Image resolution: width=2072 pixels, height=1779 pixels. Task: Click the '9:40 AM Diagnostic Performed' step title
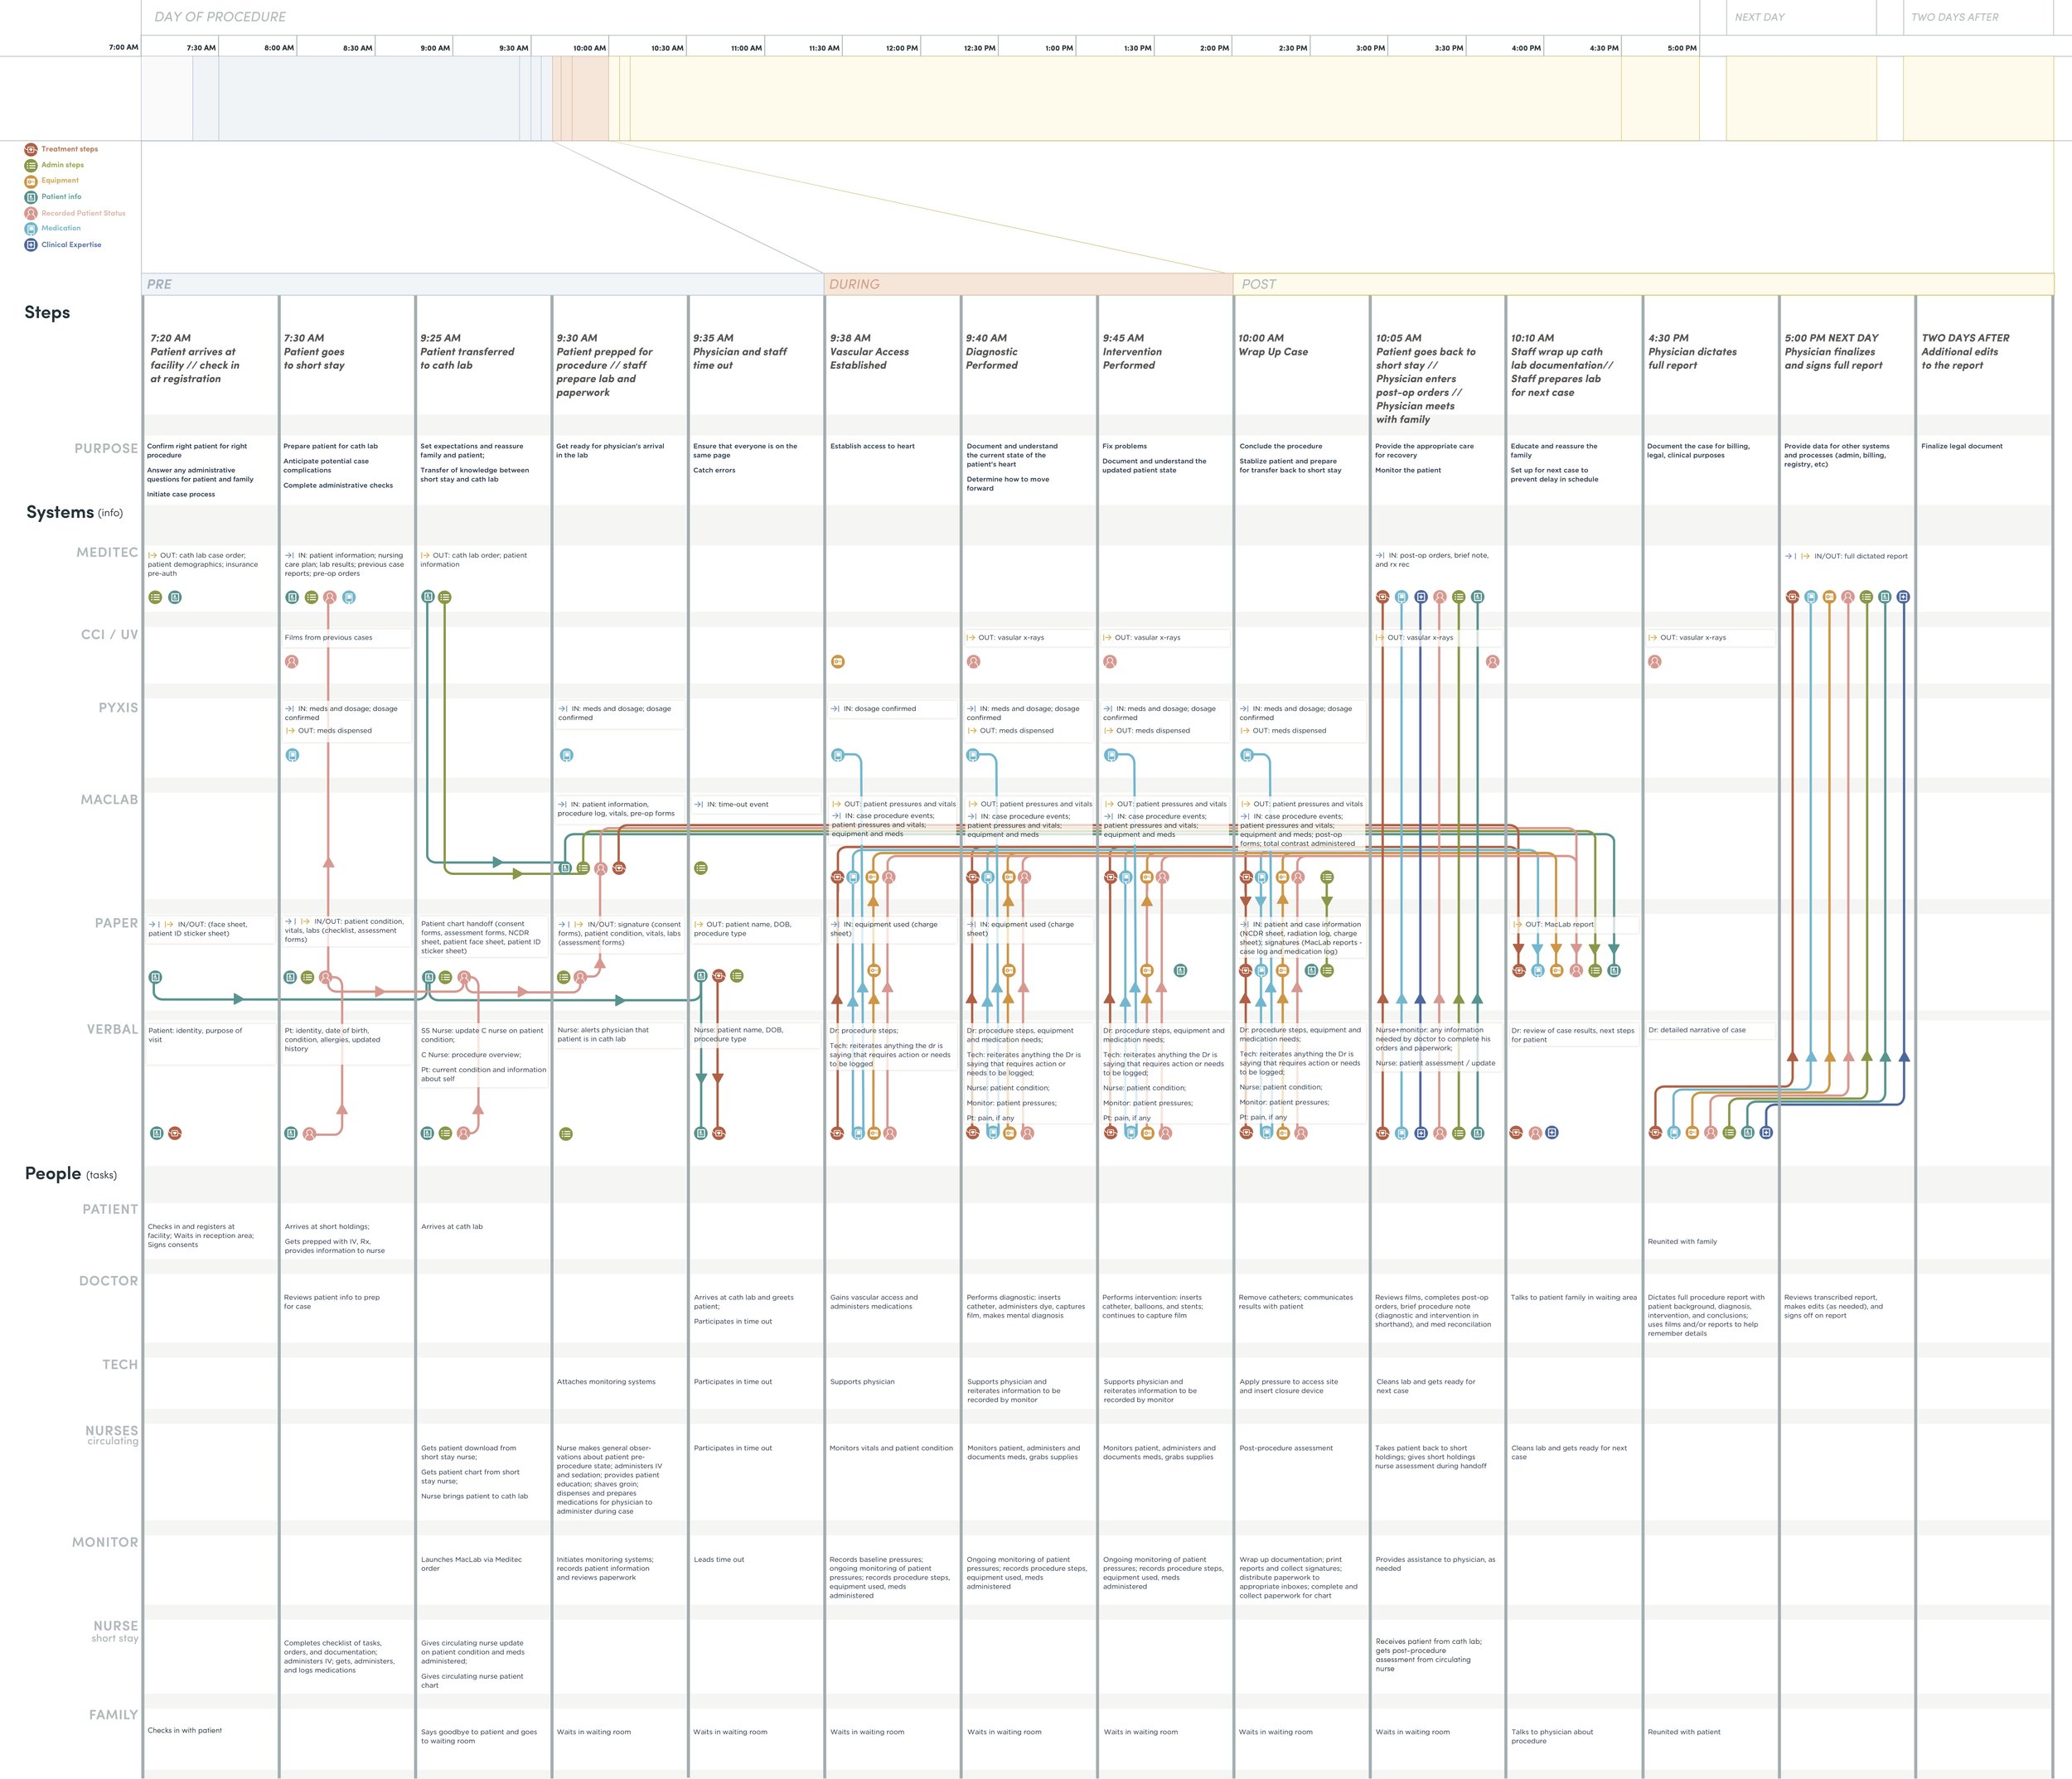(992, 352)
